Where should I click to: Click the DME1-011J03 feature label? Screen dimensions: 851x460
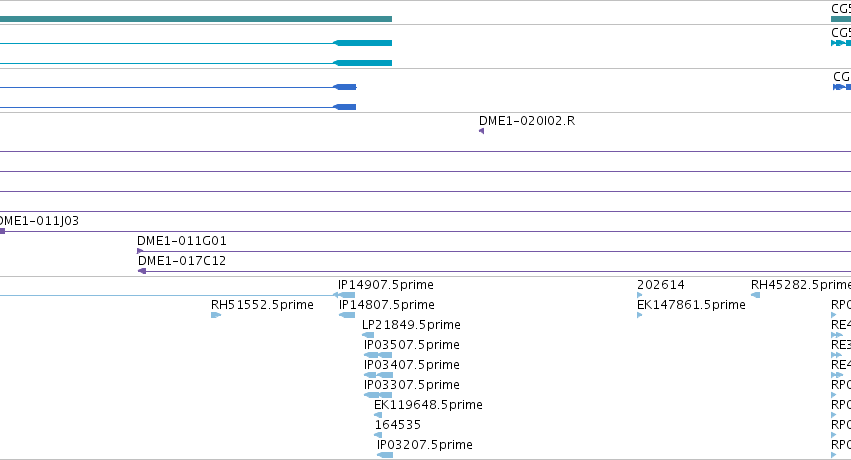pyautogui.click(x=38, y=221)
